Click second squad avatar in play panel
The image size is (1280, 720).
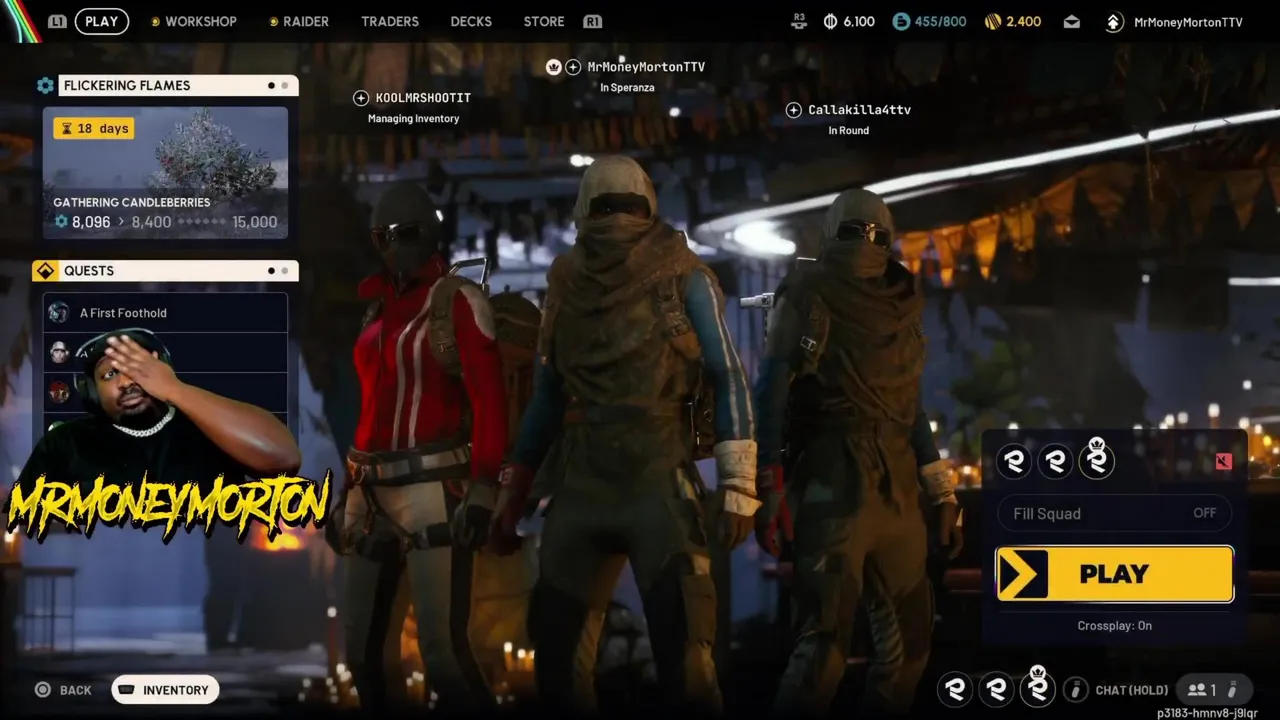[x=1055, y=461]
